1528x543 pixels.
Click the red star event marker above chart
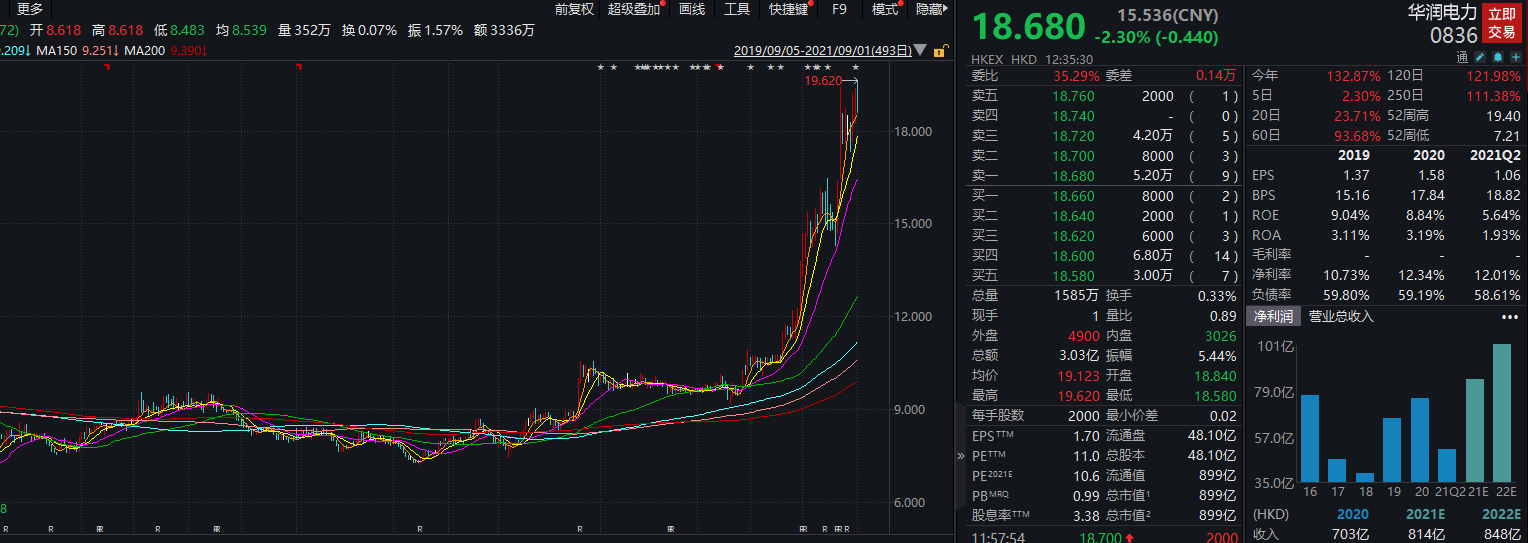[x=718, y=67]
